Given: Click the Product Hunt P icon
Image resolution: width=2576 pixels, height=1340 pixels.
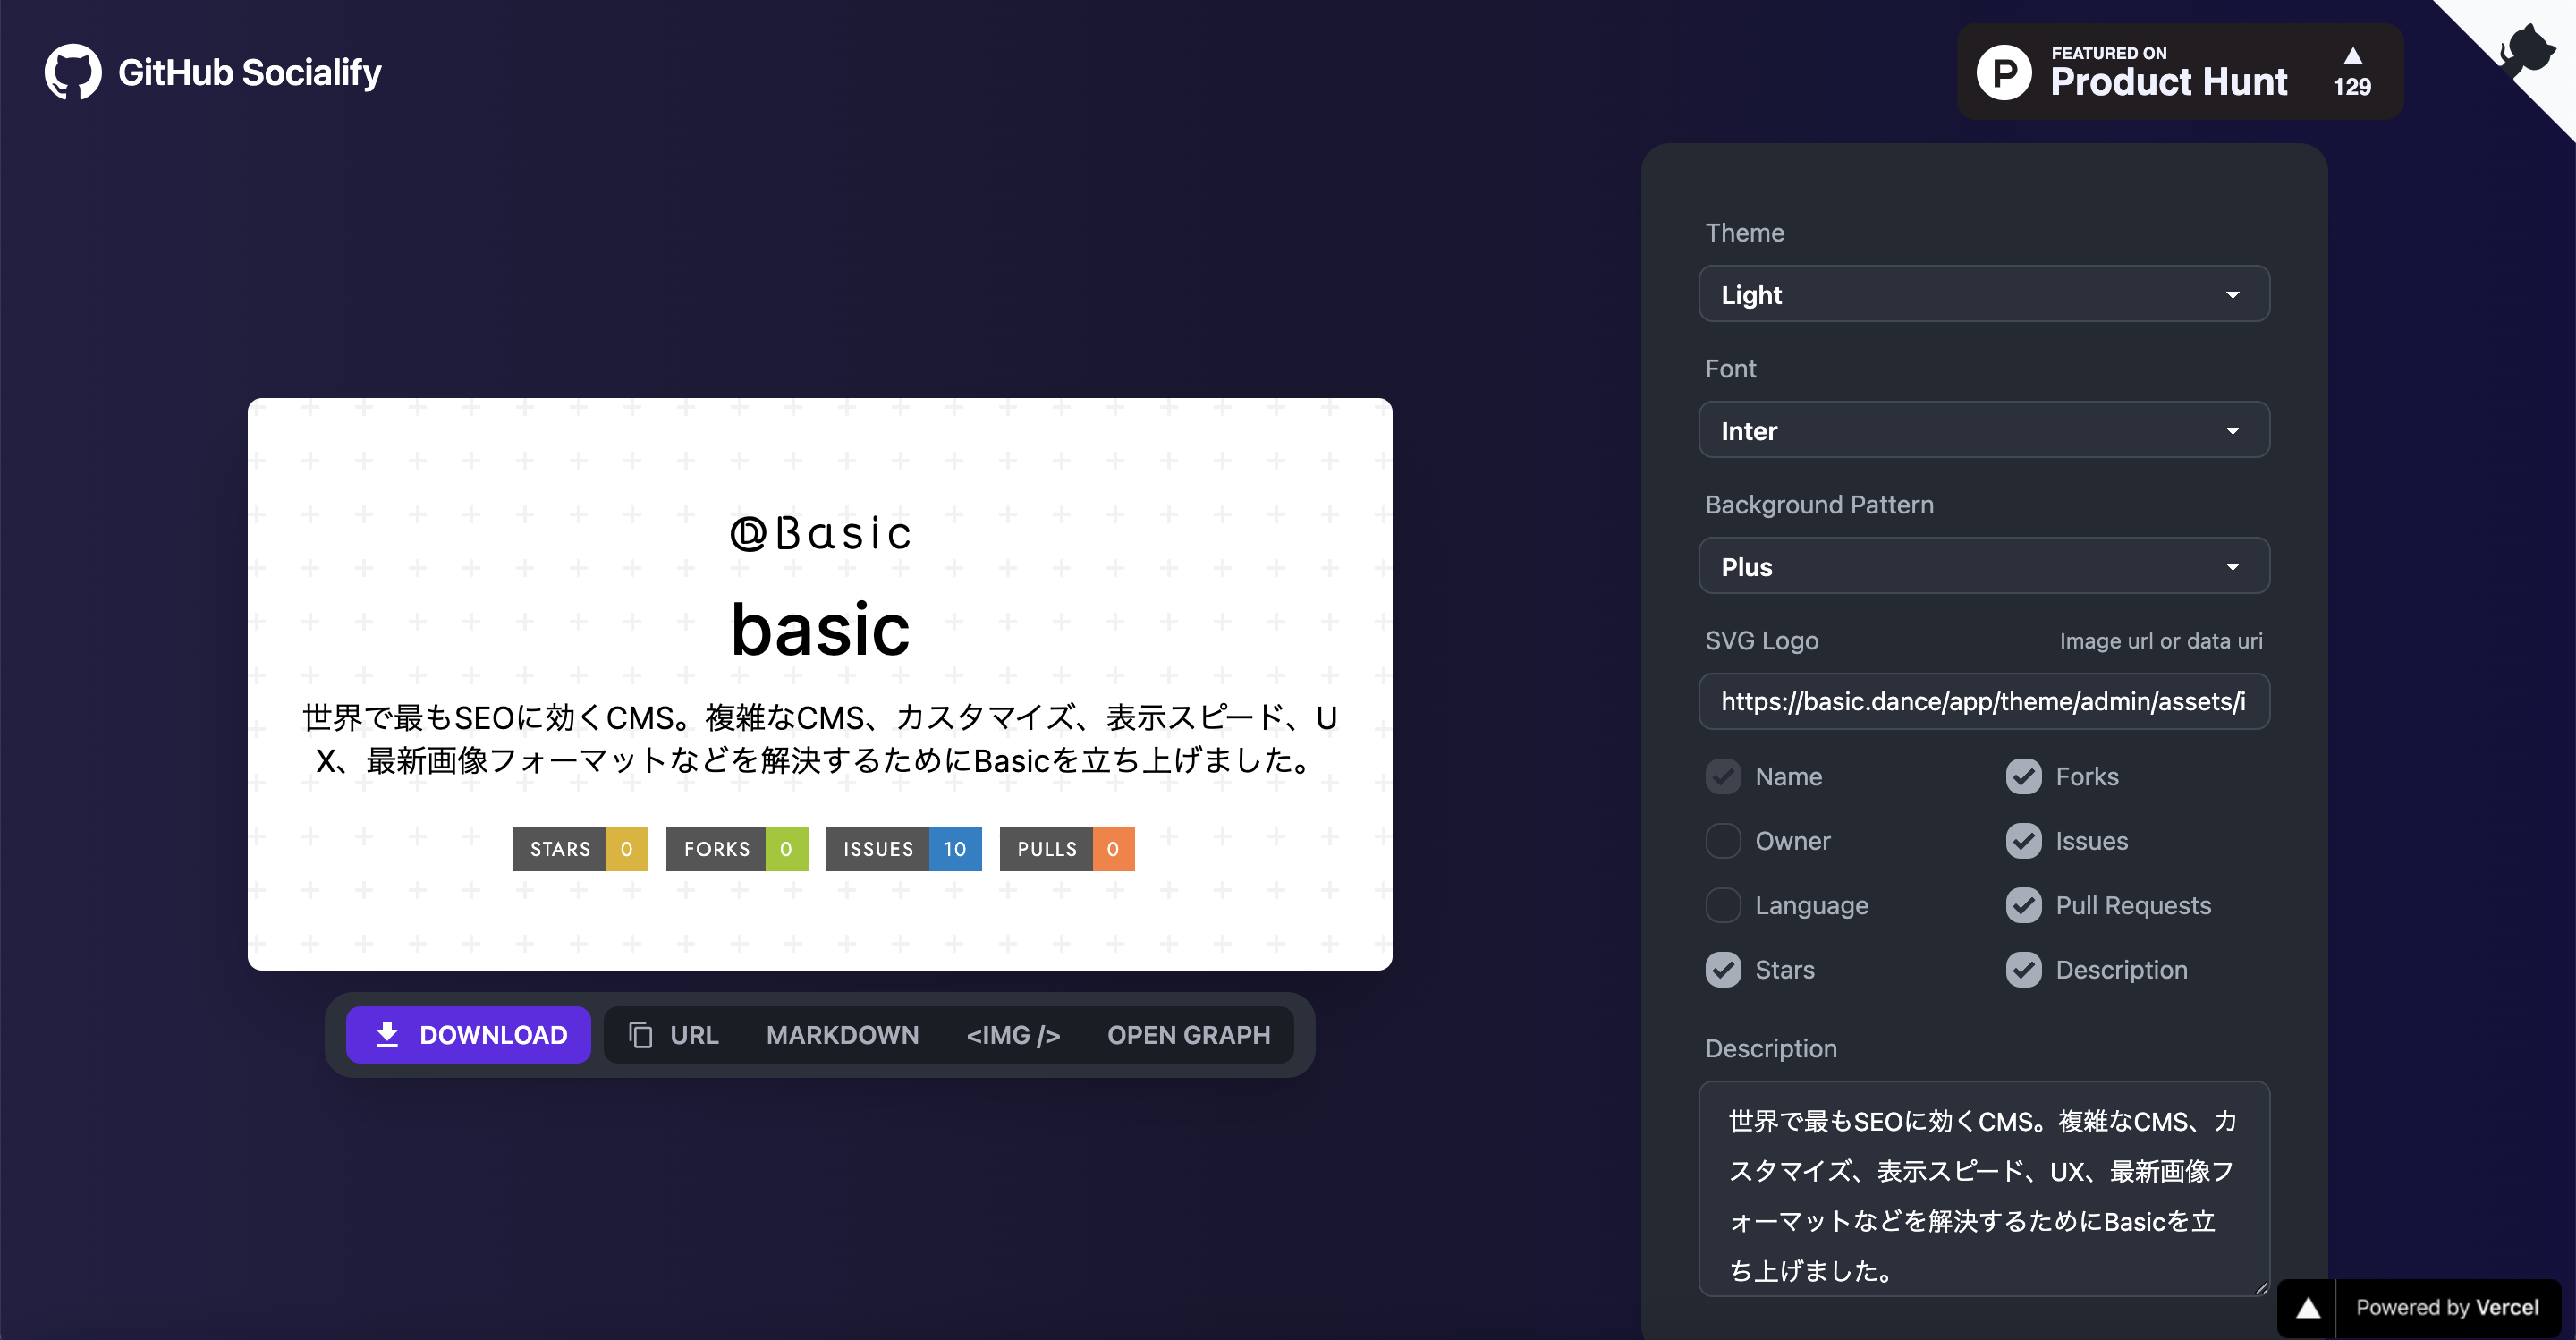Looking at the screenshot, I should [2004, 71].
